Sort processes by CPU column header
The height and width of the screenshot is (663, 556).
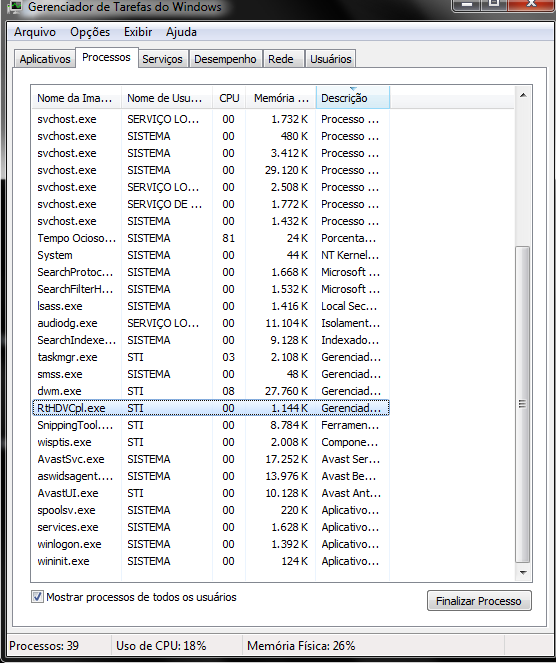[x=229, y=98]
